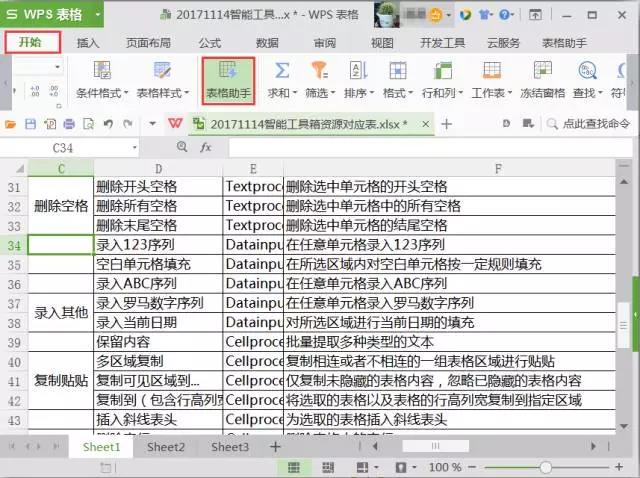Viewport: 640px width, 478px height.
Task: Open the 公式 ribbon tab
Action: pyautogui.click(x=210, y=43)
